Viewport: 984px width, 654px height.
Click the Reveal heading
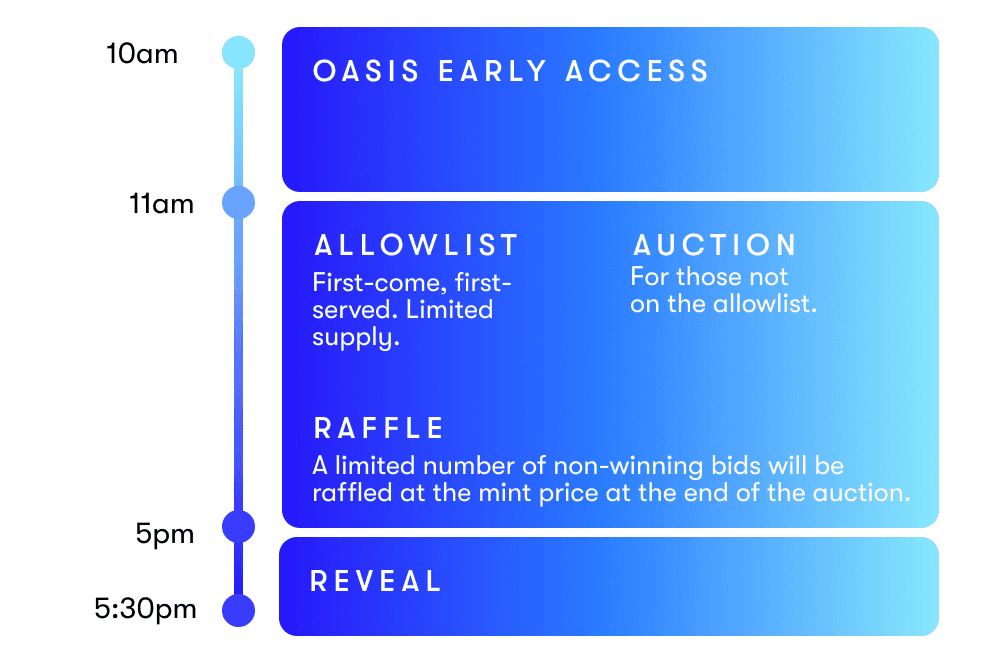point(377,581)
